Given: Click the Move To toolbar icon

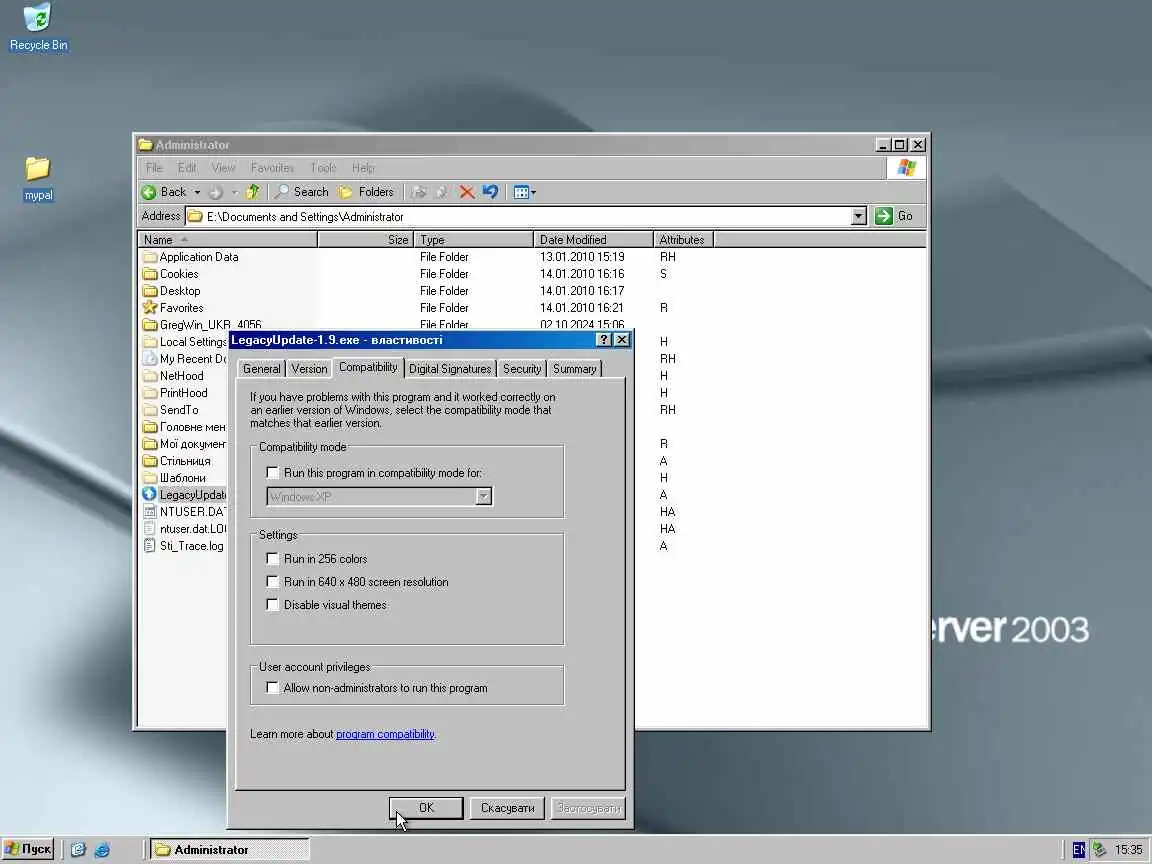Looking at the screenshot, I should [x=420, y=192].
